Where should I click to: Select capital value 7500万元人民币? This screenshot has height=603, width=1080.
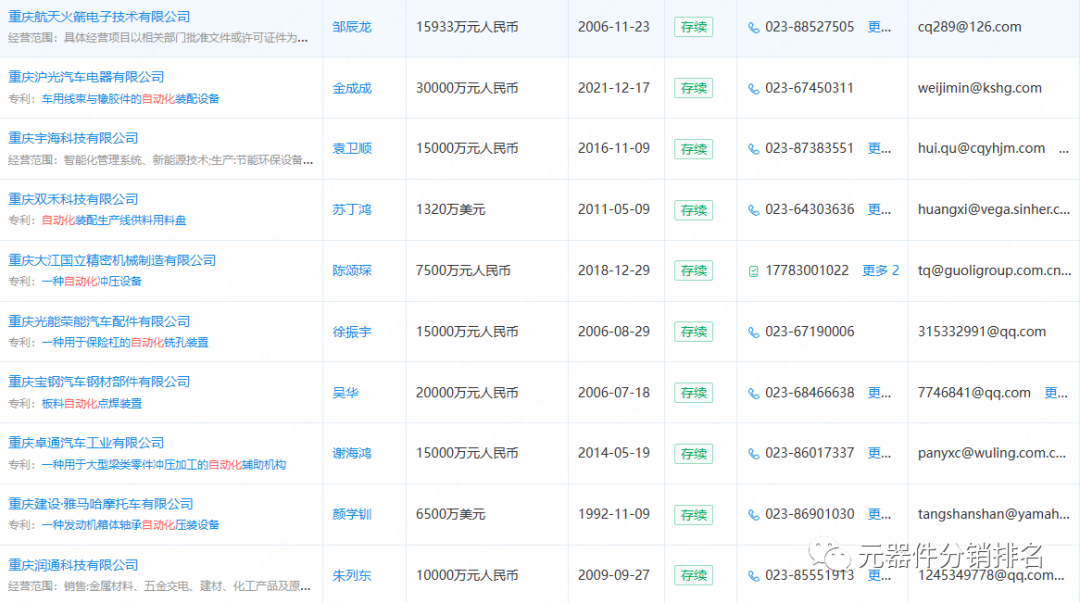click(x=463, y=270)
